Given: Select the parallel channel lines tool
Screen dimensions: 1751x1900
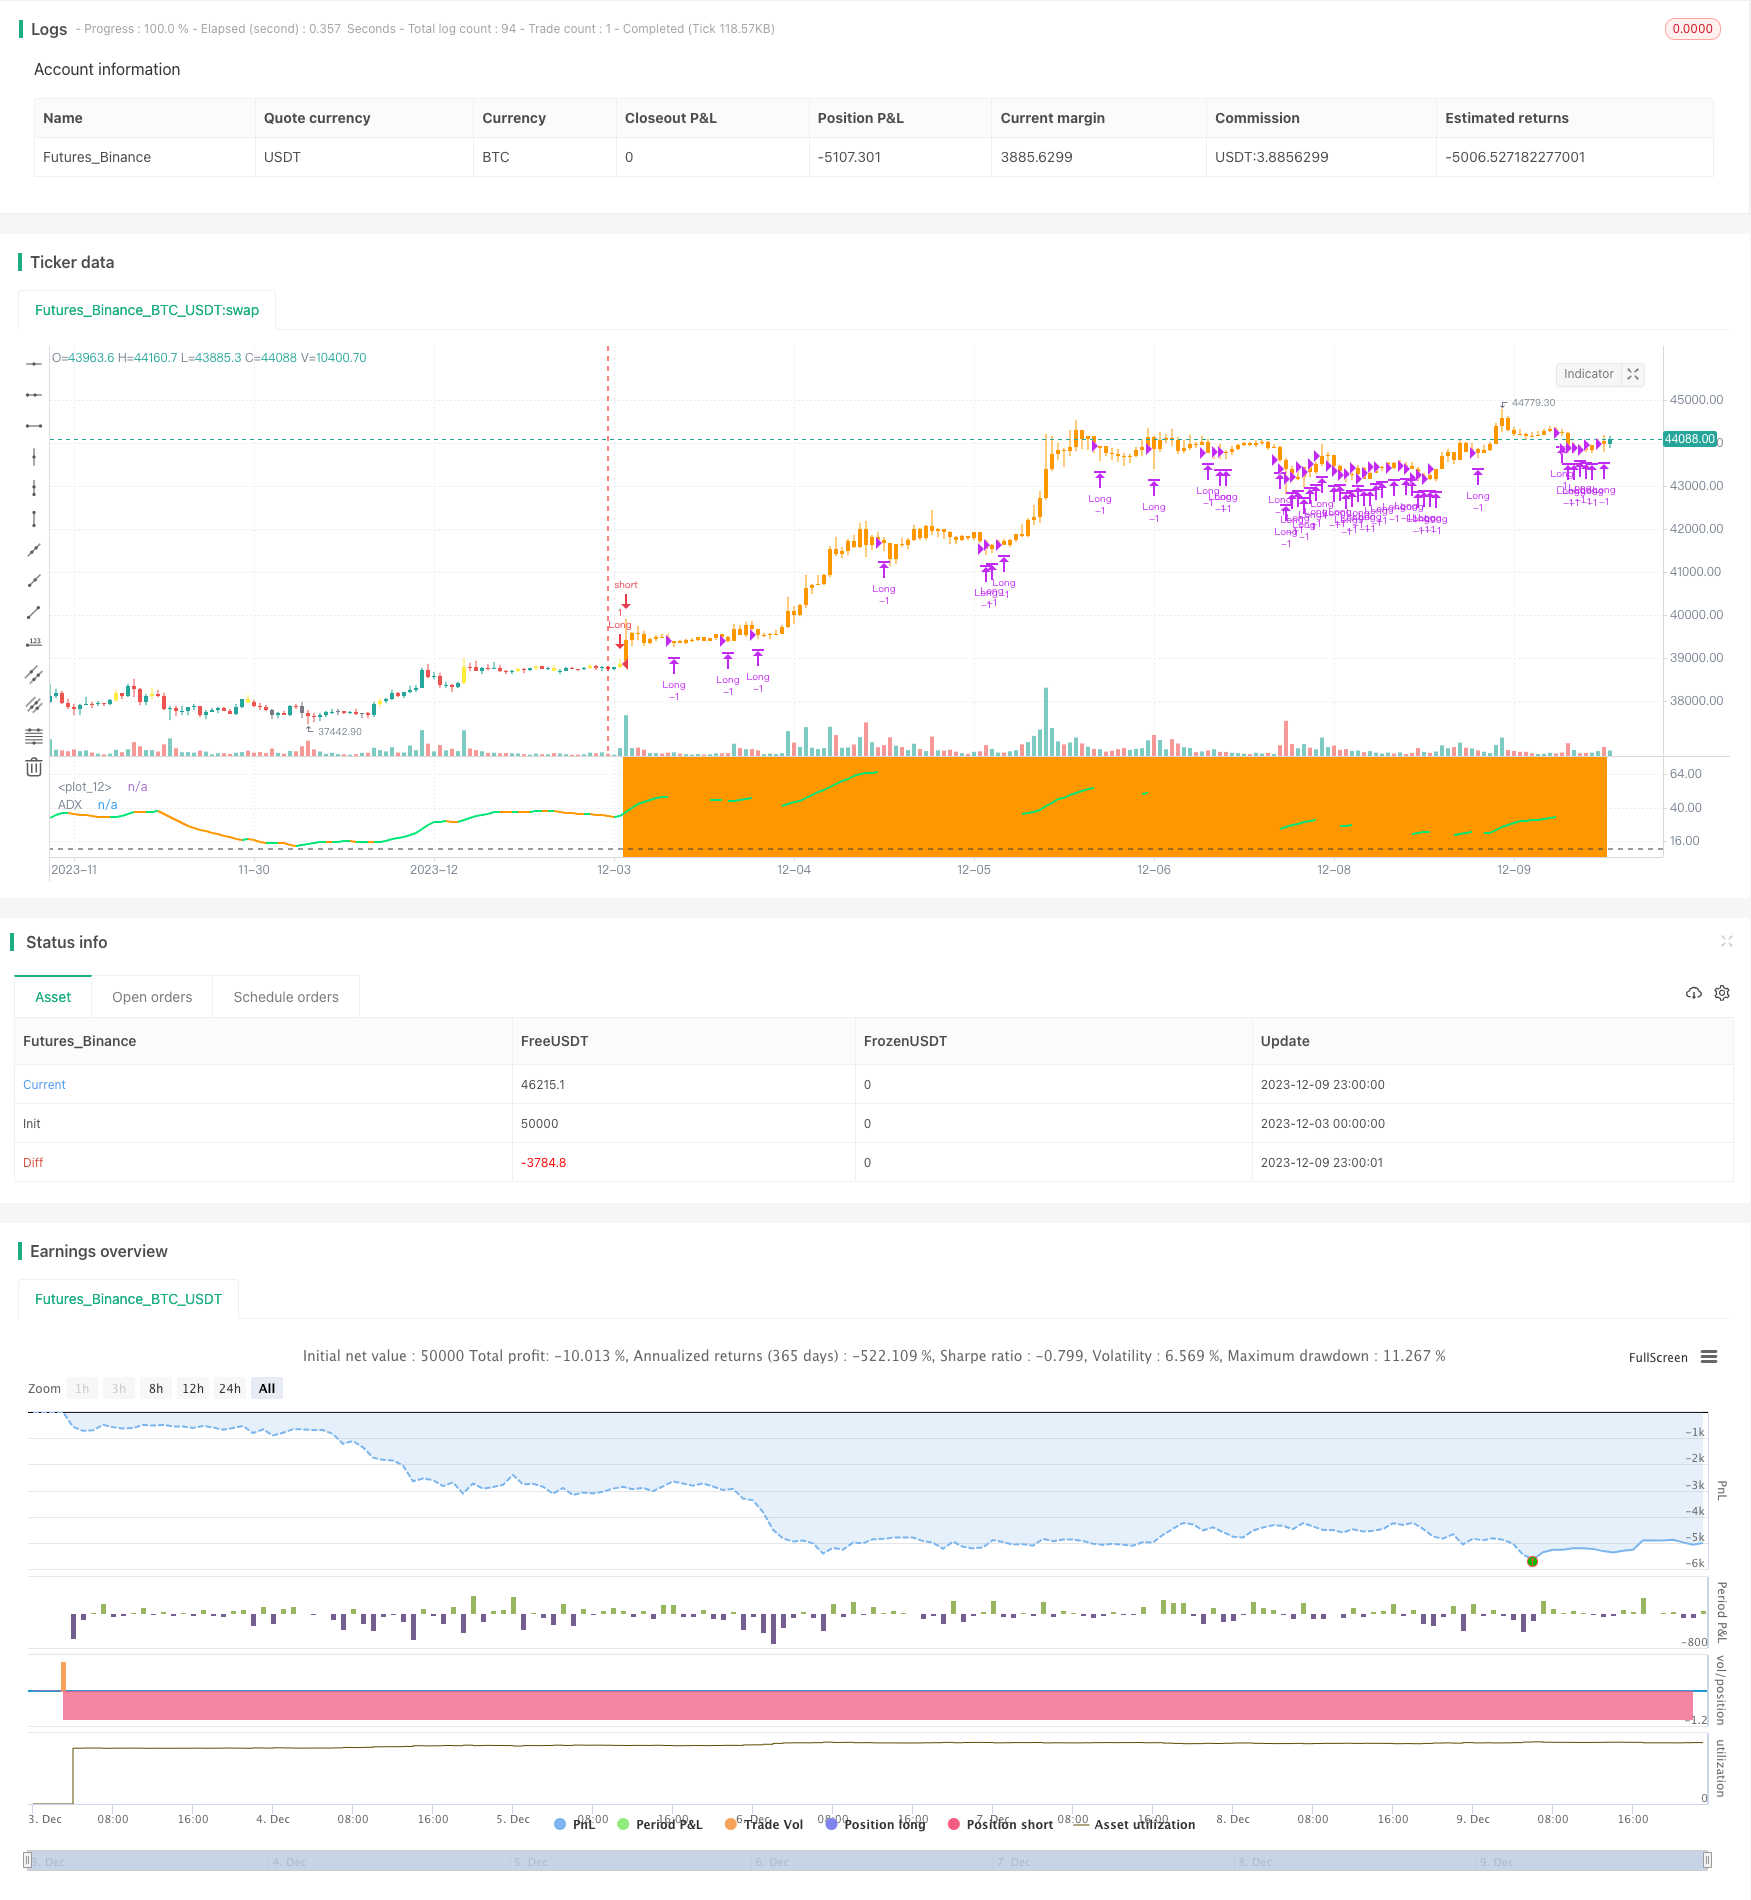Looking at the screenshot, I should [34, 674].
